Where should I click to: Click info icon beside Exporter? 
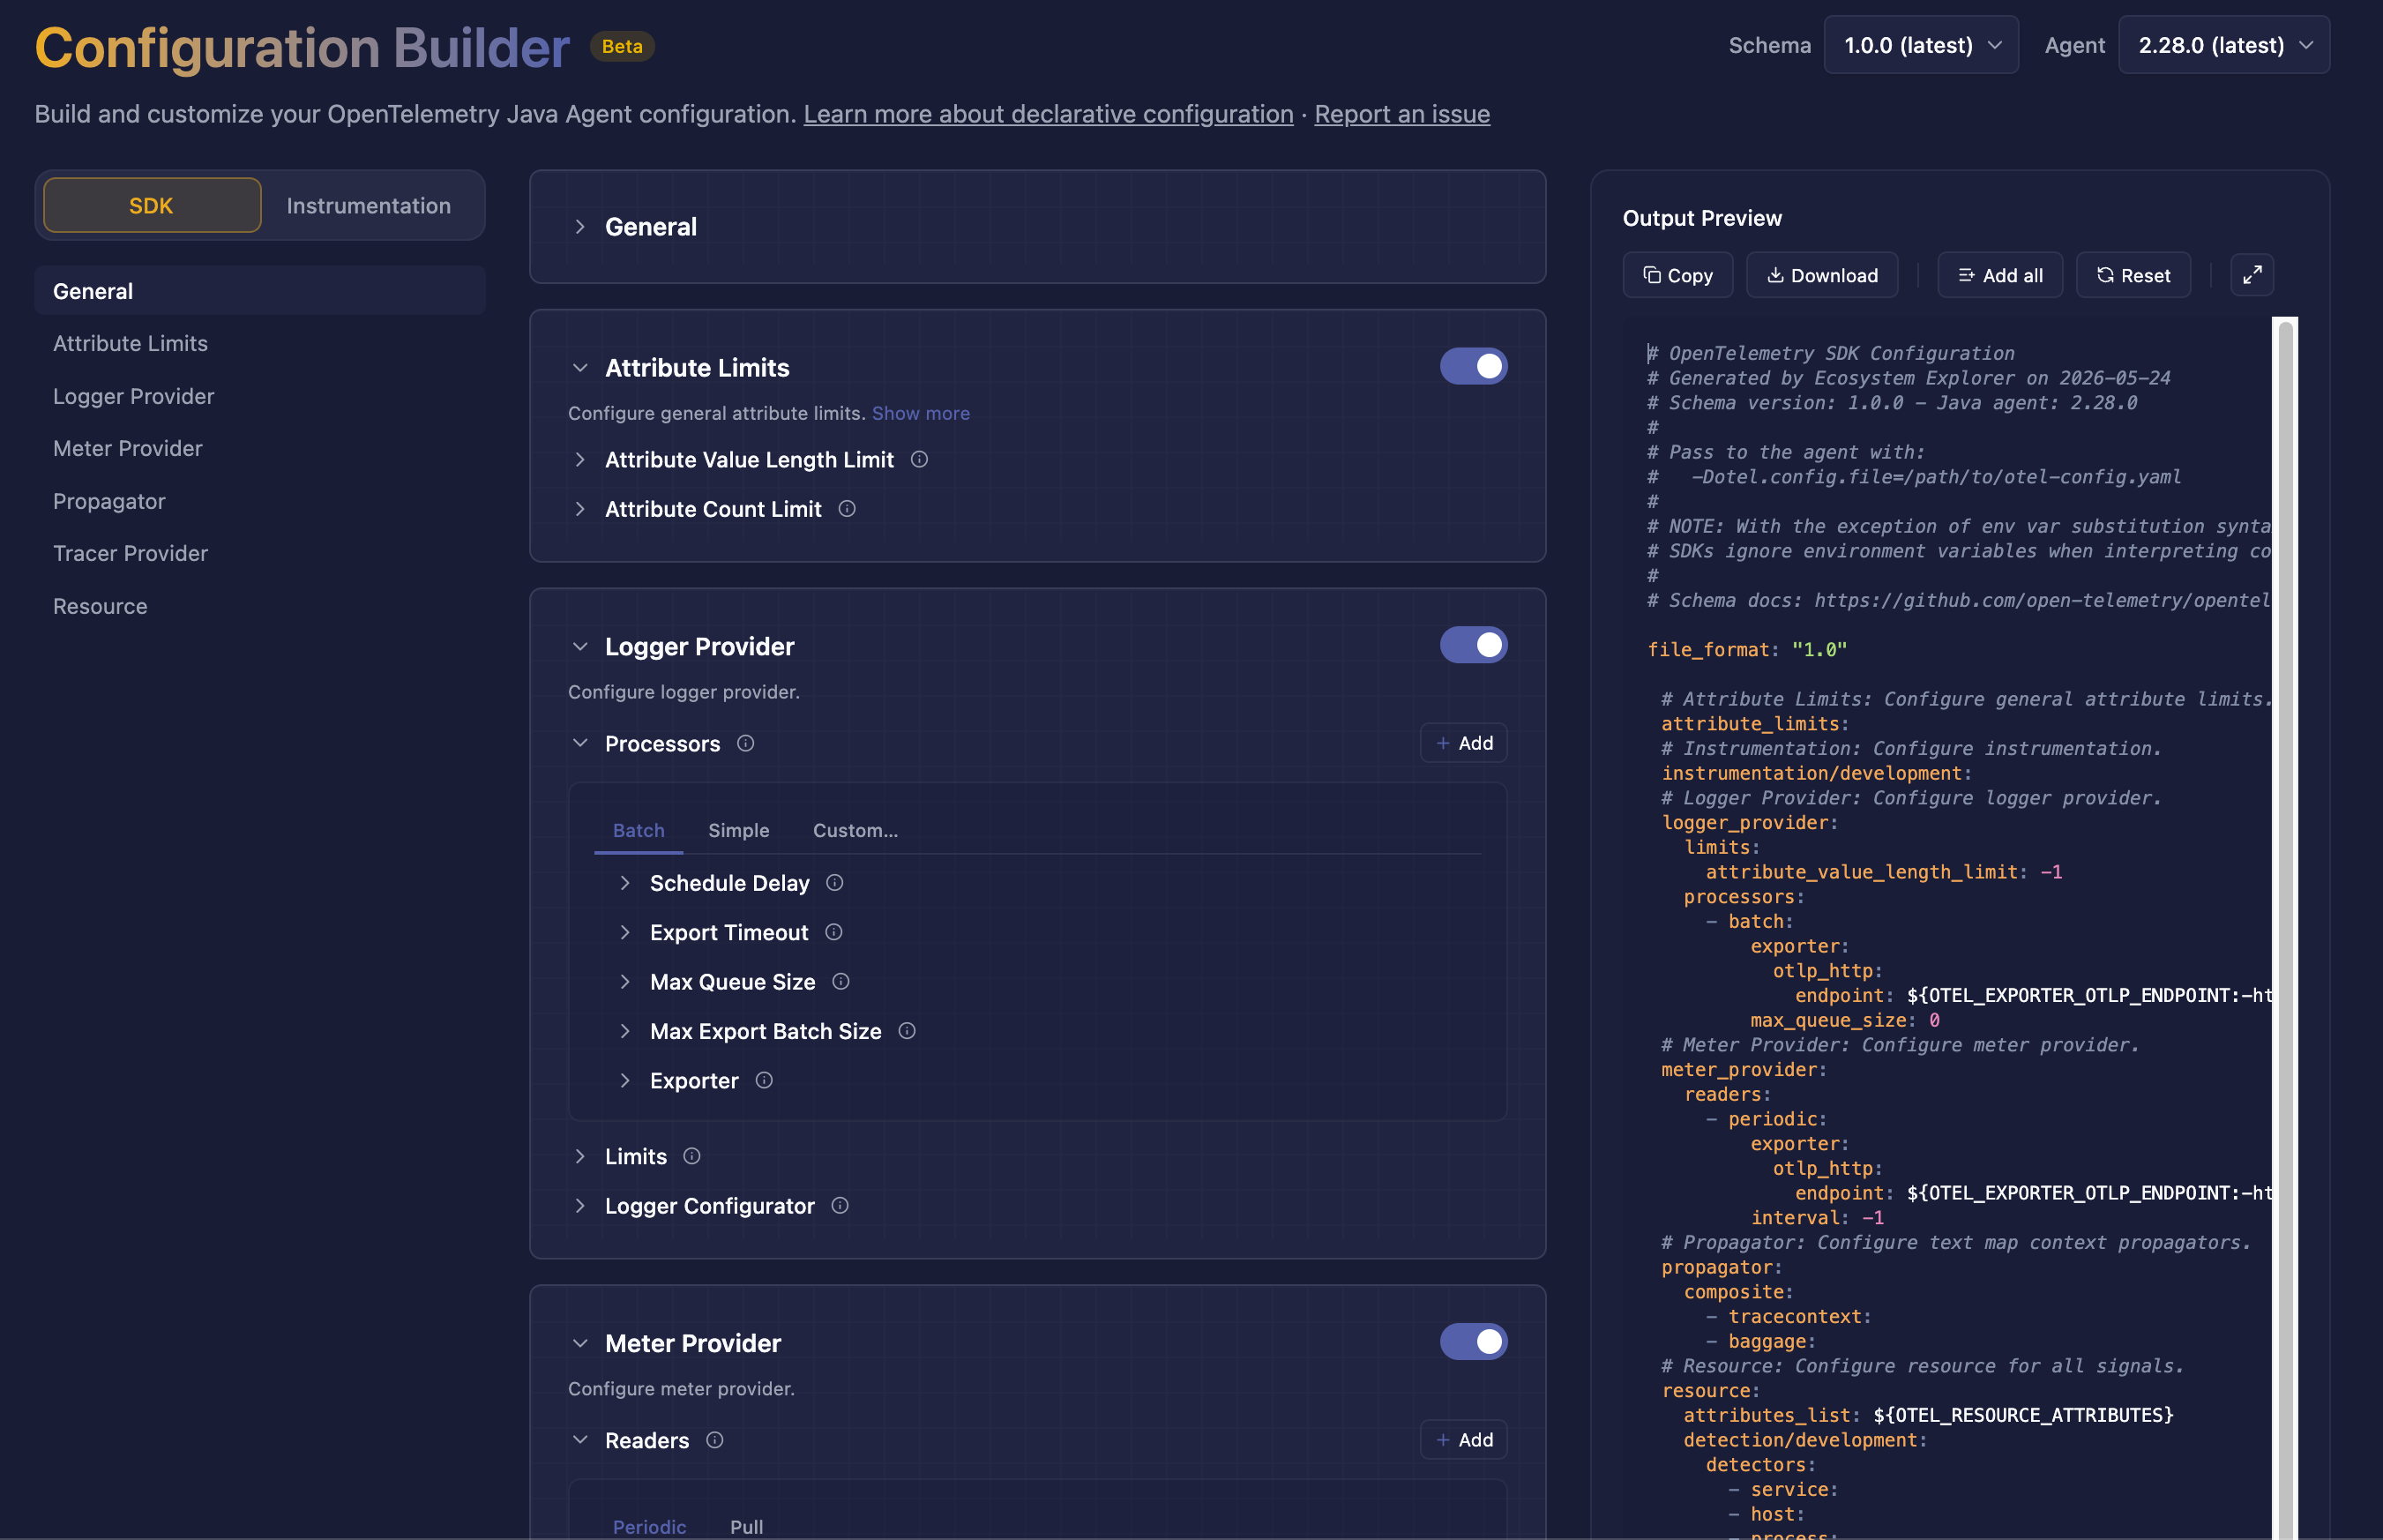(x=763, y=1080)
